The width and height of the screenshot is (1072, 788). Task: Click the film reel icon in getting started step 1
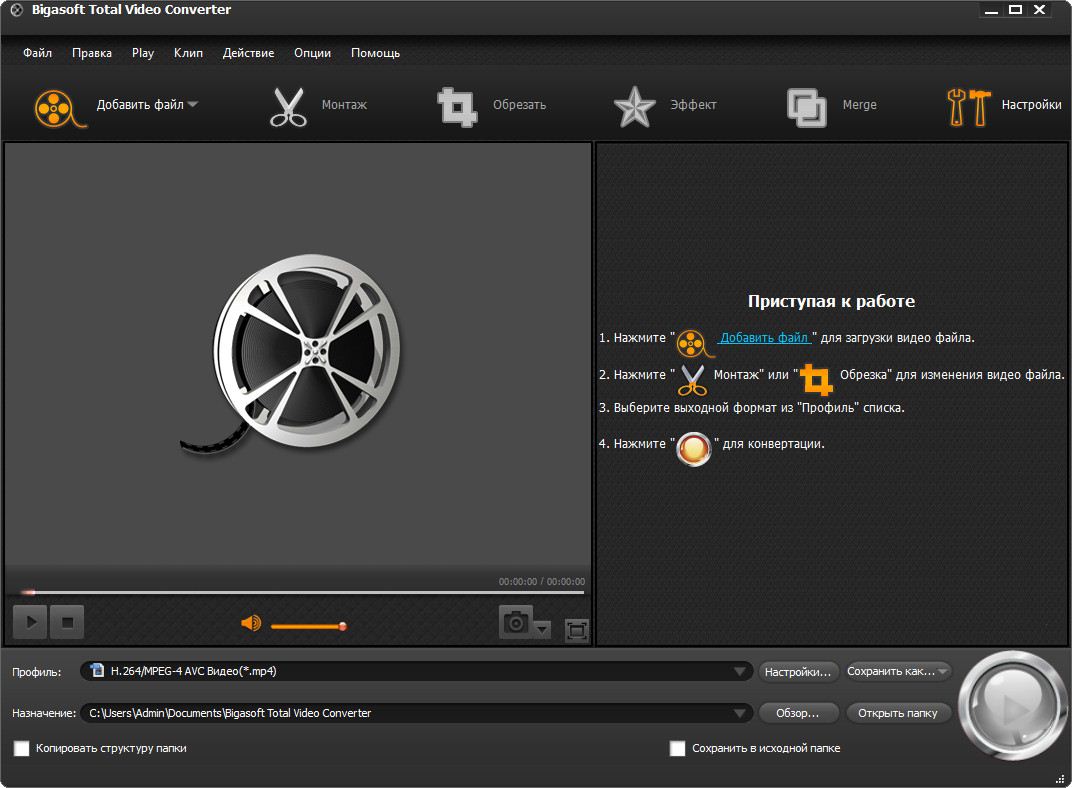pos(693,343)
